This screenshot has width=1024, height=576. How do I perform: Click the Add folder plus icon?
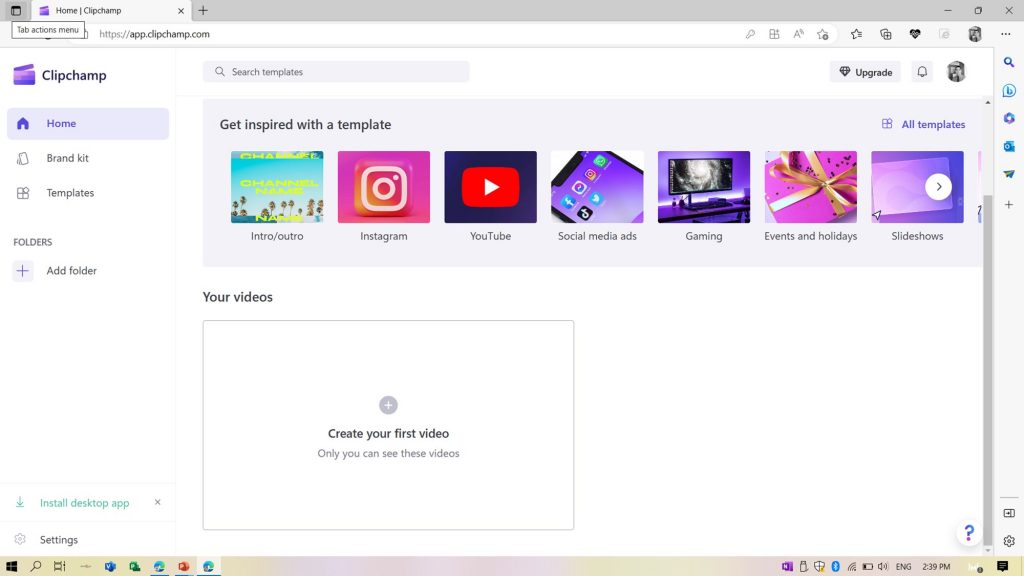coord(23,271)
